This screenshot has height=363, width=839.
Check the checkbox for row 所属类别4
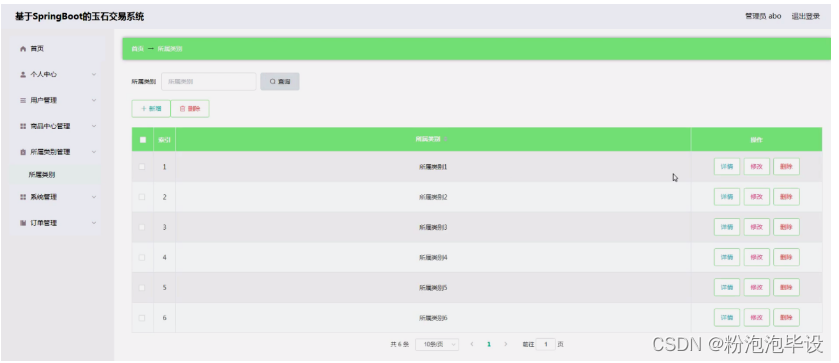coord(142,258)
